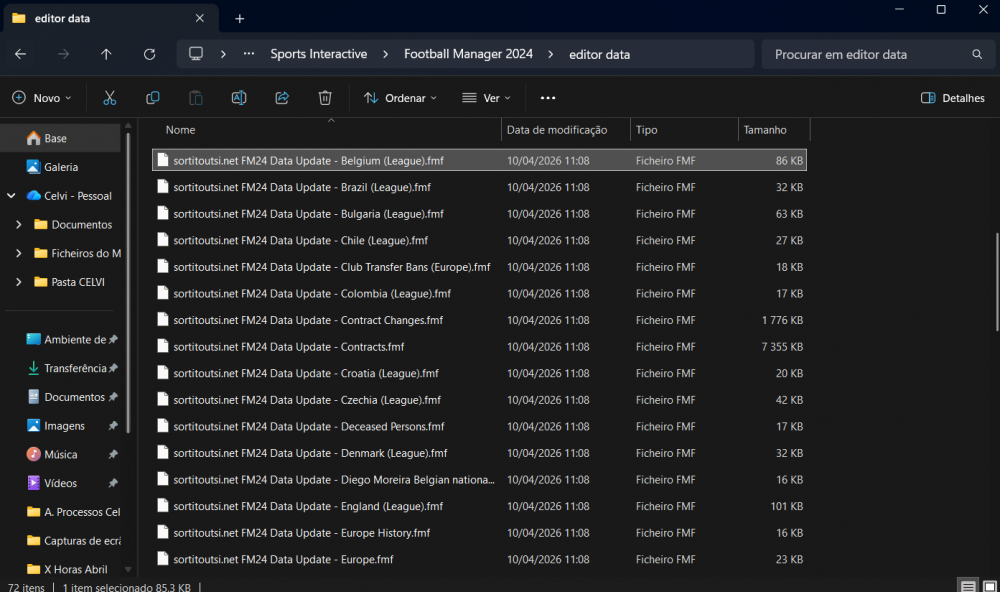Refresh the editor data folder
The width and height of the screenshot is (1000, 592).
pyautogui.click(x=149, y=54)
